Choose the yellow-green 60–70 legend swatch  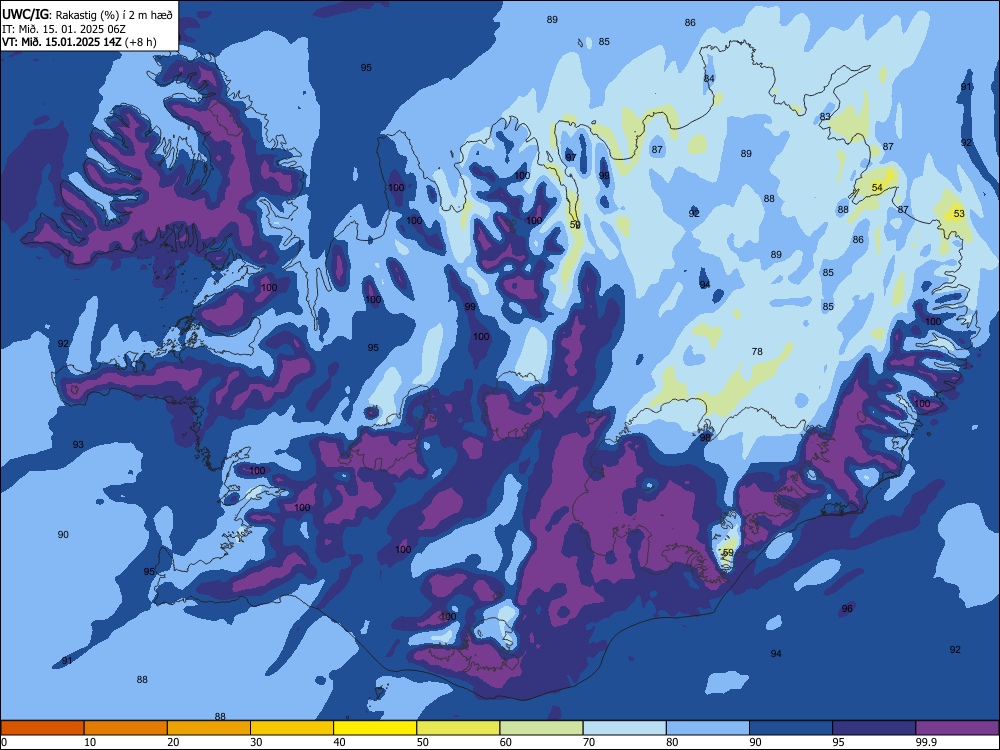(541, 728)
